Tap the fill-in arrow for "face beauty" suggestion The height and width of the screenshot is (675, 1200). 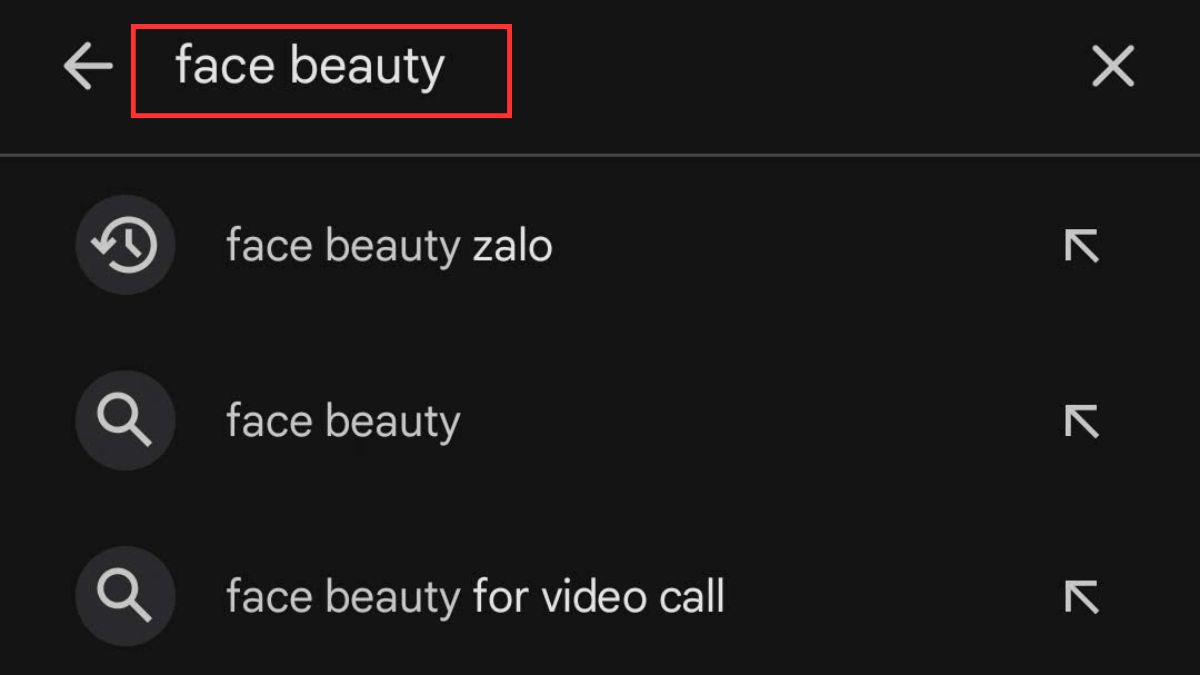[1081, 421]
